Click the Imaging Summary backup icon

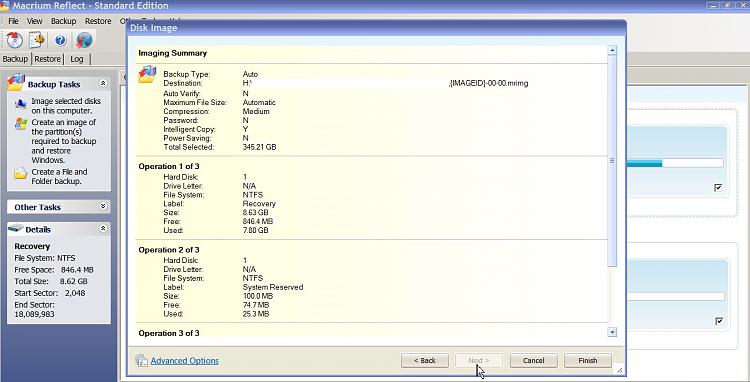pyautogui.click(x=147, y=75)
